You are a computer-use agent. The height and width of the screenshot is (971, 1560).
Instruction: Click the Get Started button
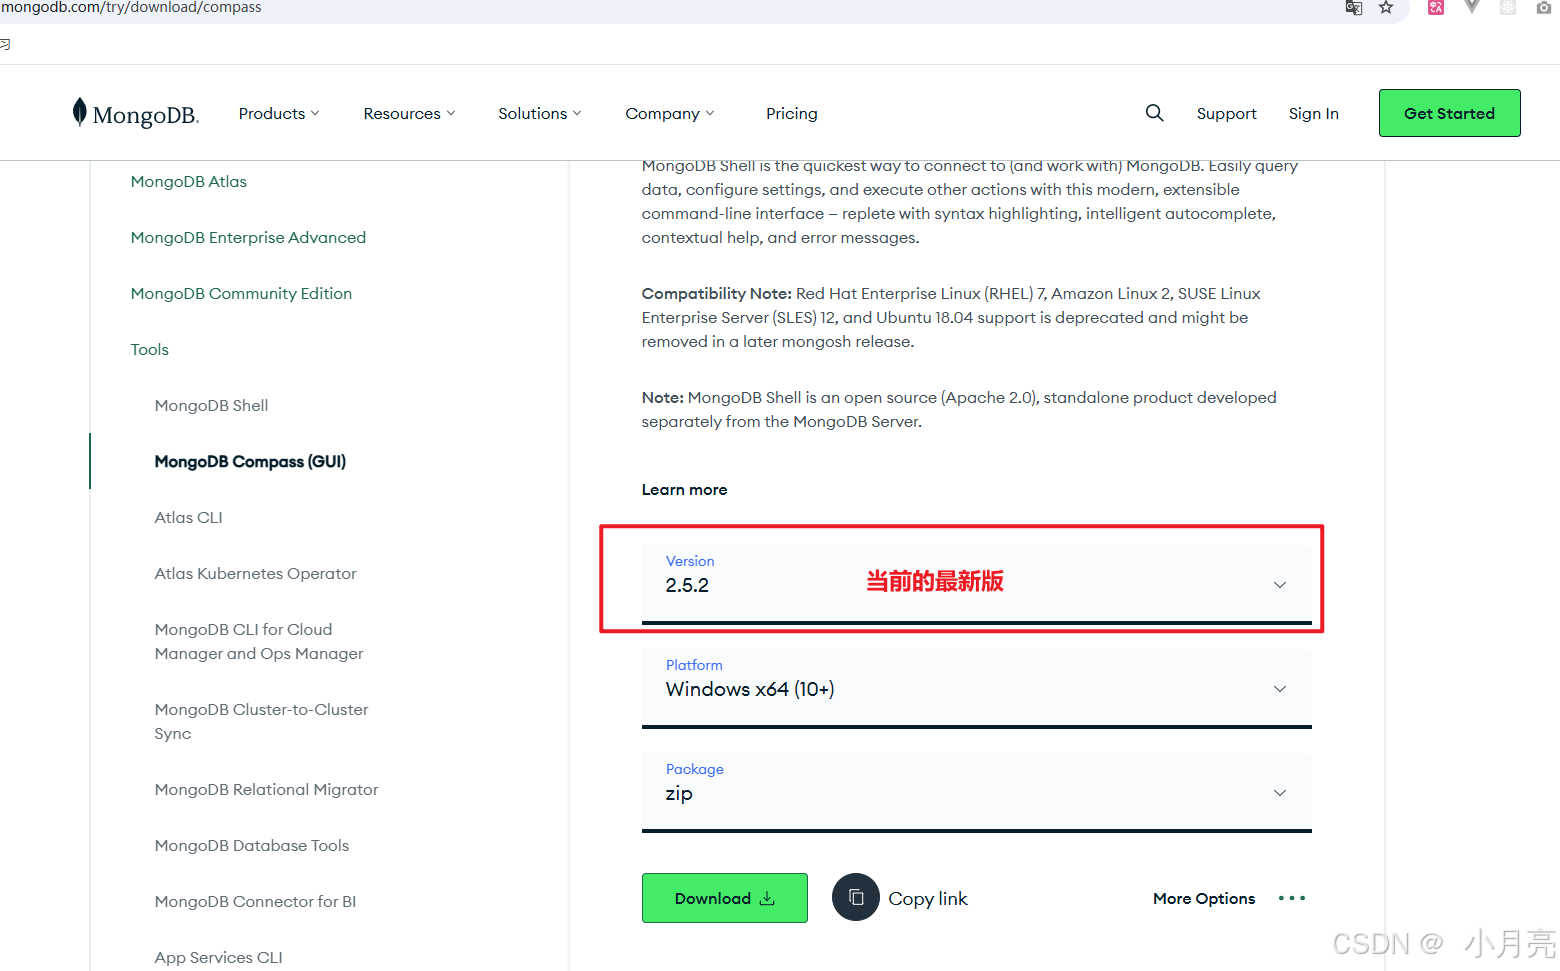click(1450, 113)
